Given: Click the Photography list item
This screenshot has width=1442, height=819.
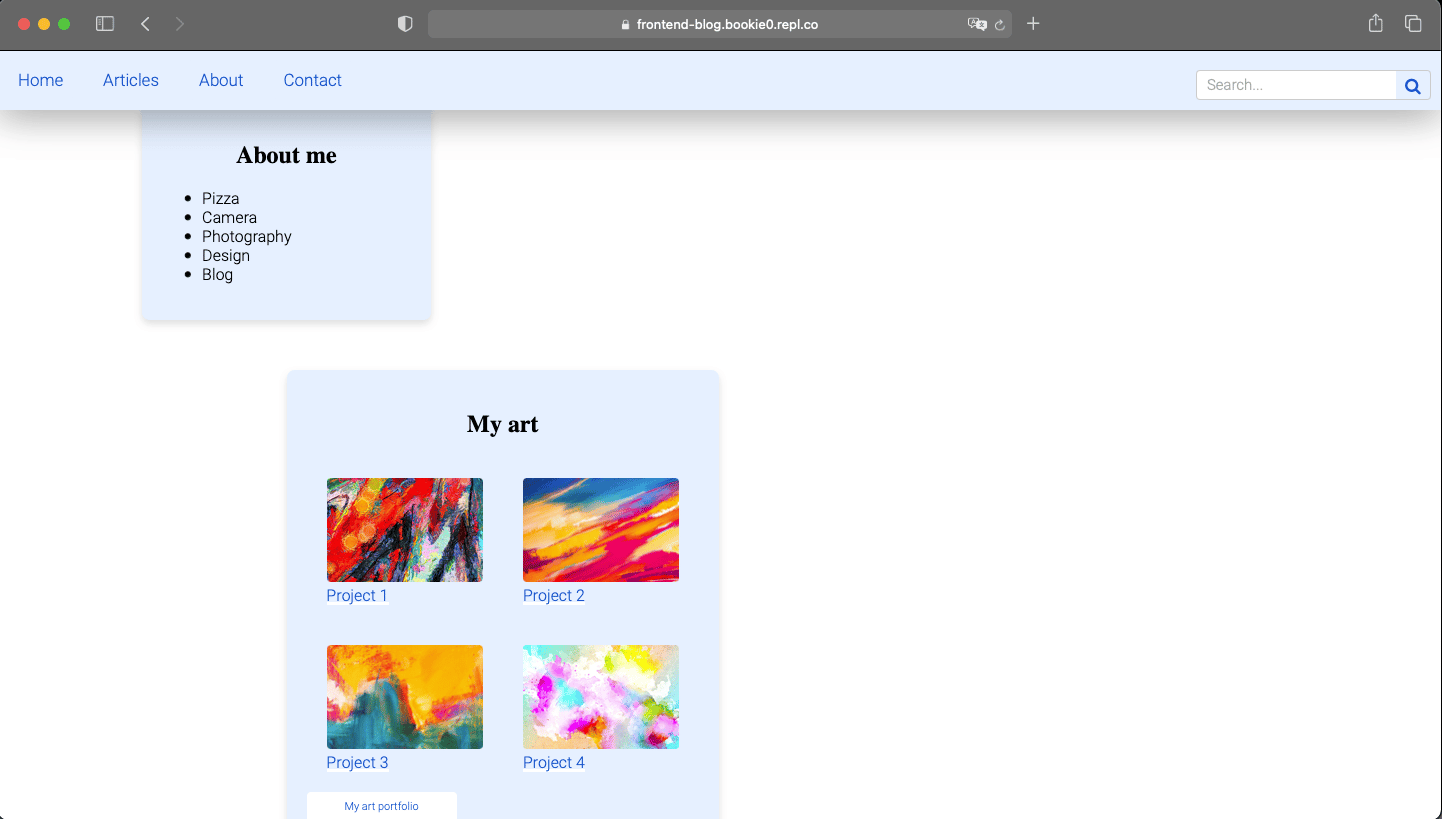Looking at the screenshot, I should coord(247,237).
